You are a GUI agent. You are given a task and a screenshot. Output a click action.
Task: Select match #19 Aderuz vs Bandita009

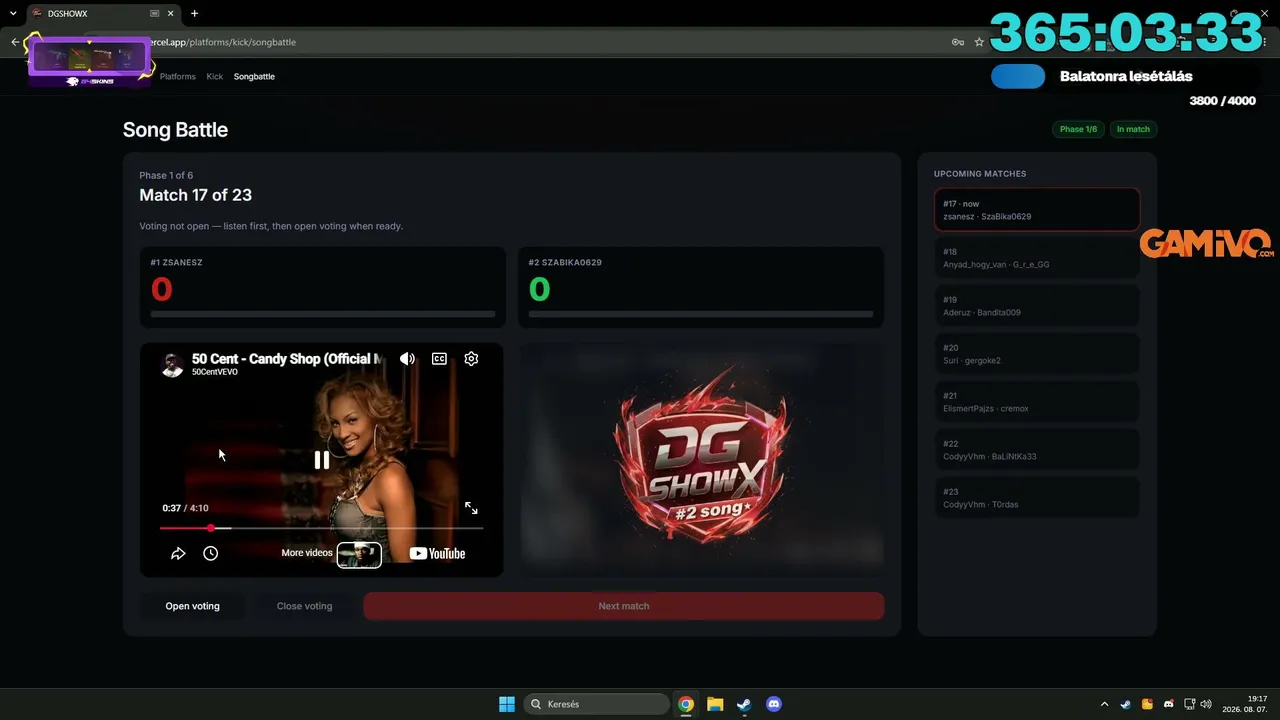tap(1037, 306)
